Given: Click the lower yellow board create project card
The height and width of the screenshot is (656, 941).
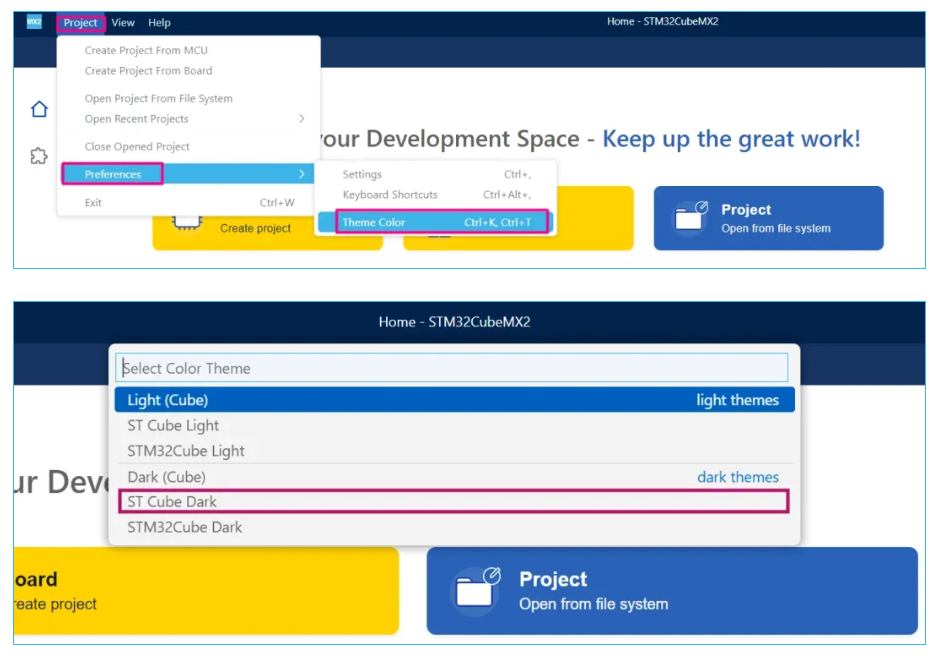Looking at the screenshot, I should click(x=206, y=591).
